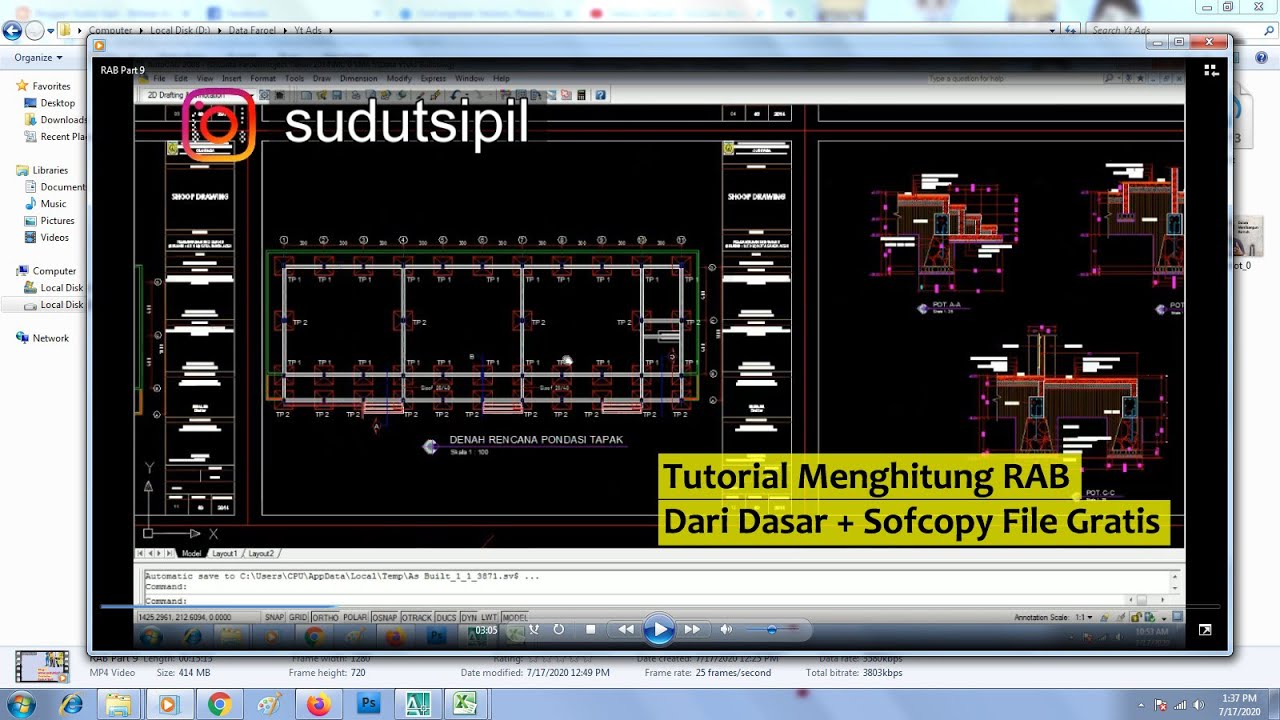The image size is (1280, 720).
Task: Open Paint from the taskbar
Action: tap(269, 704)
